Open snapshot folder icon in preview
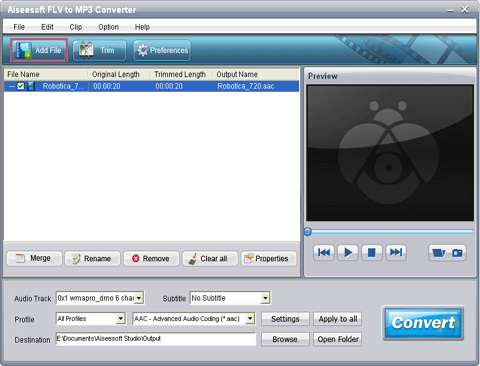The width and height of the screenshot is (480, 366). (438, 253)
